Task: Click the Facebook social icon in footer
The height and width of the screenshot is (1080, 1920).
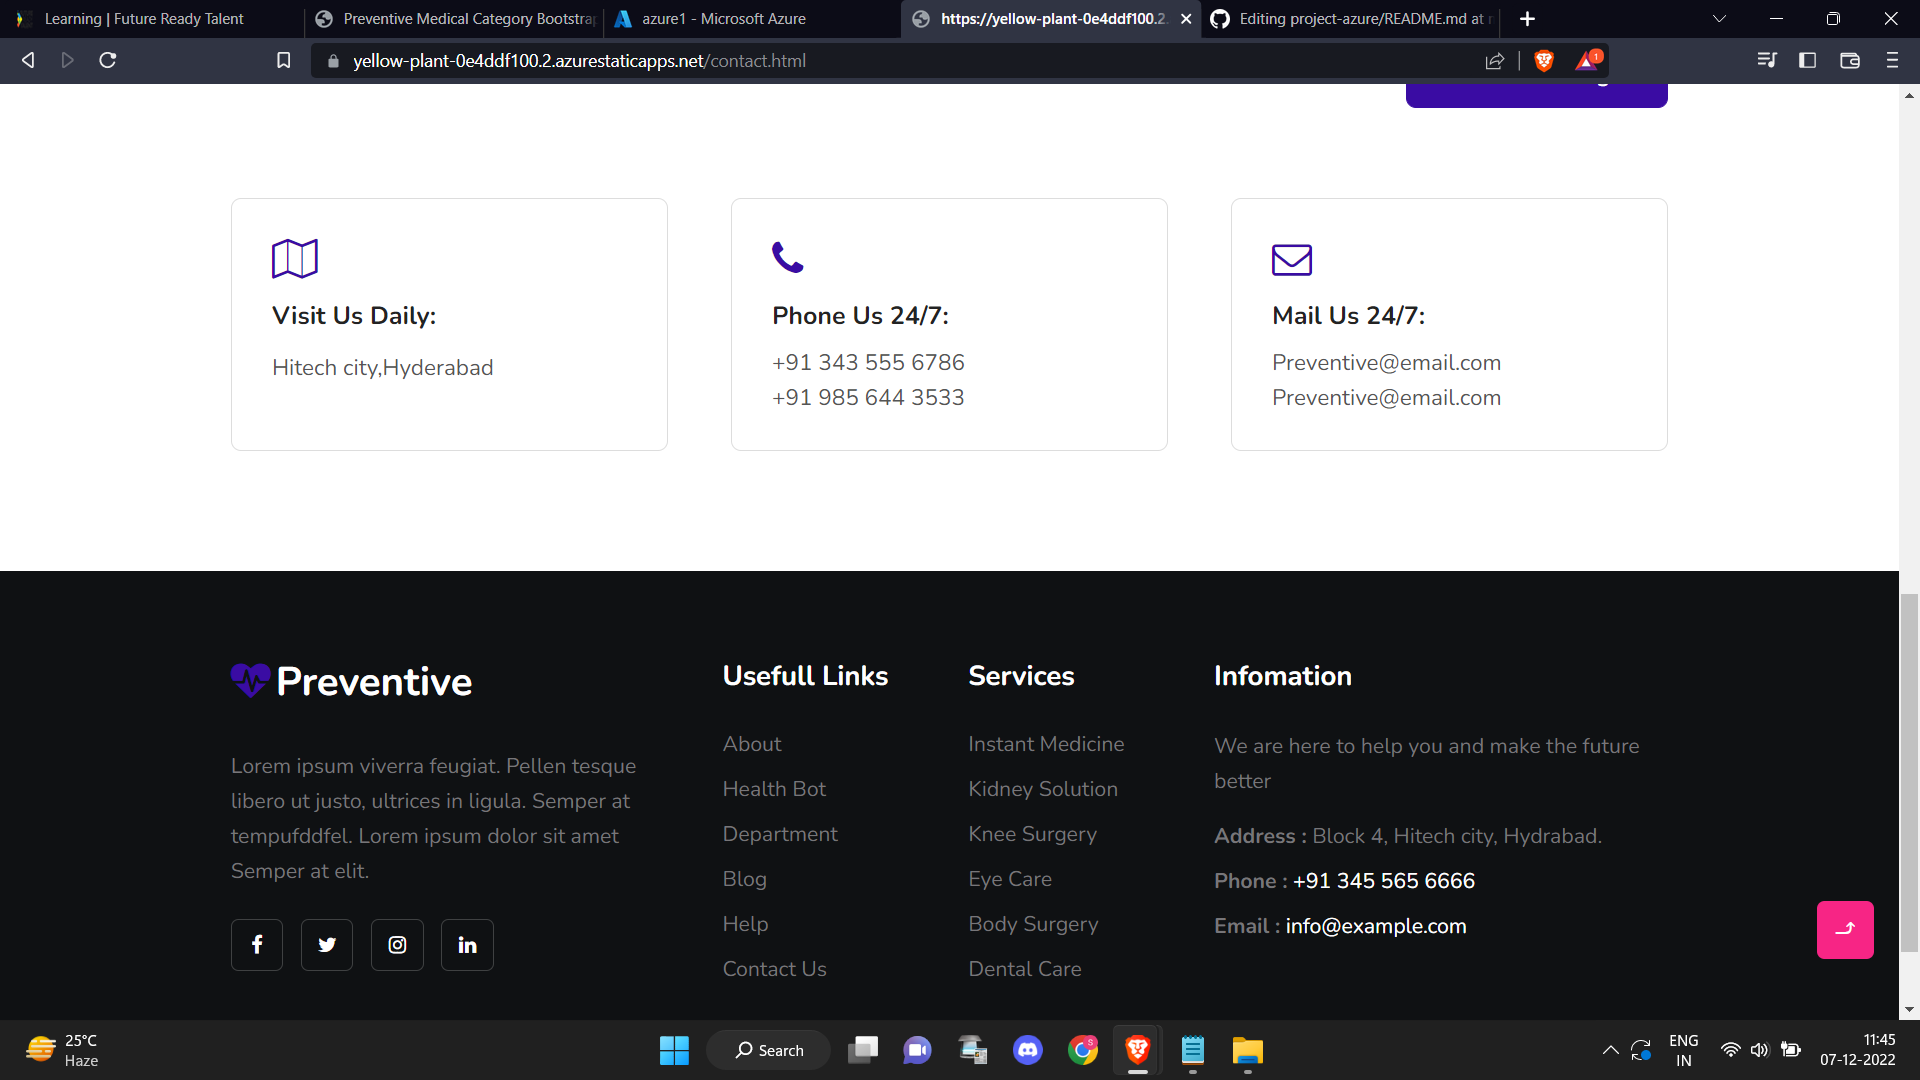Action: click(x=256, y=944)
